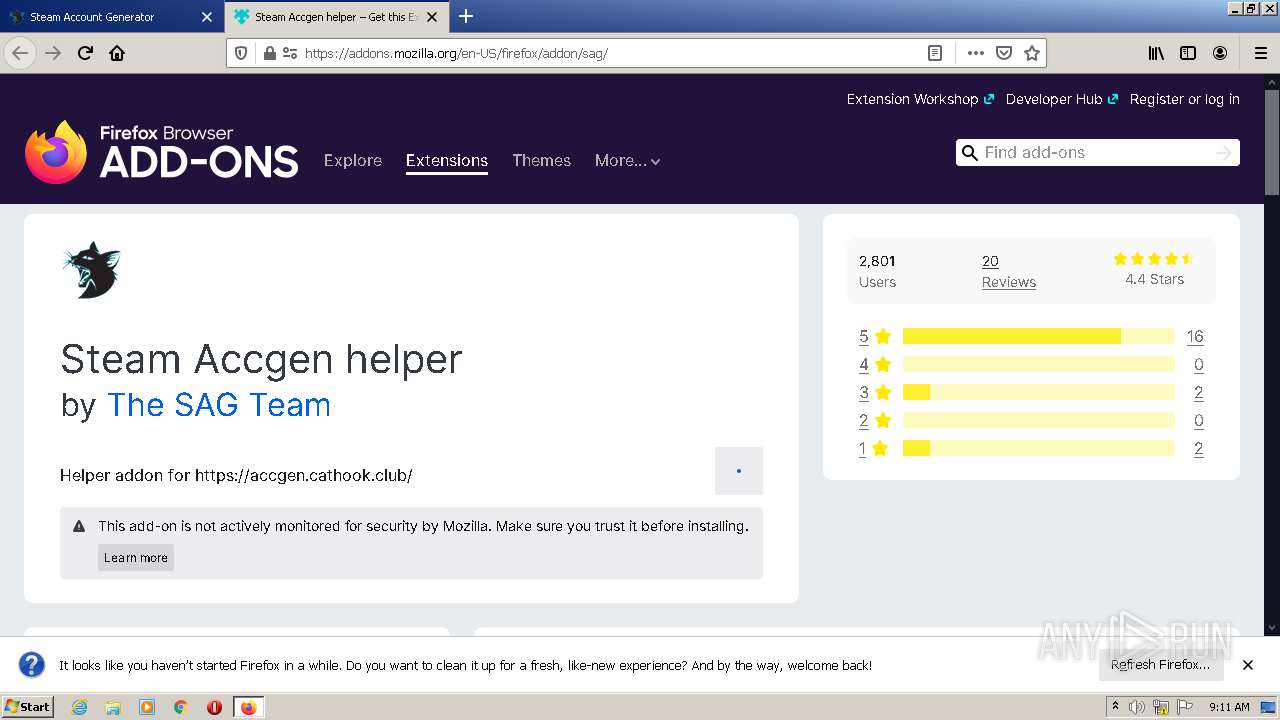Click the volume speaker tray icon

tap(1137, 707)
